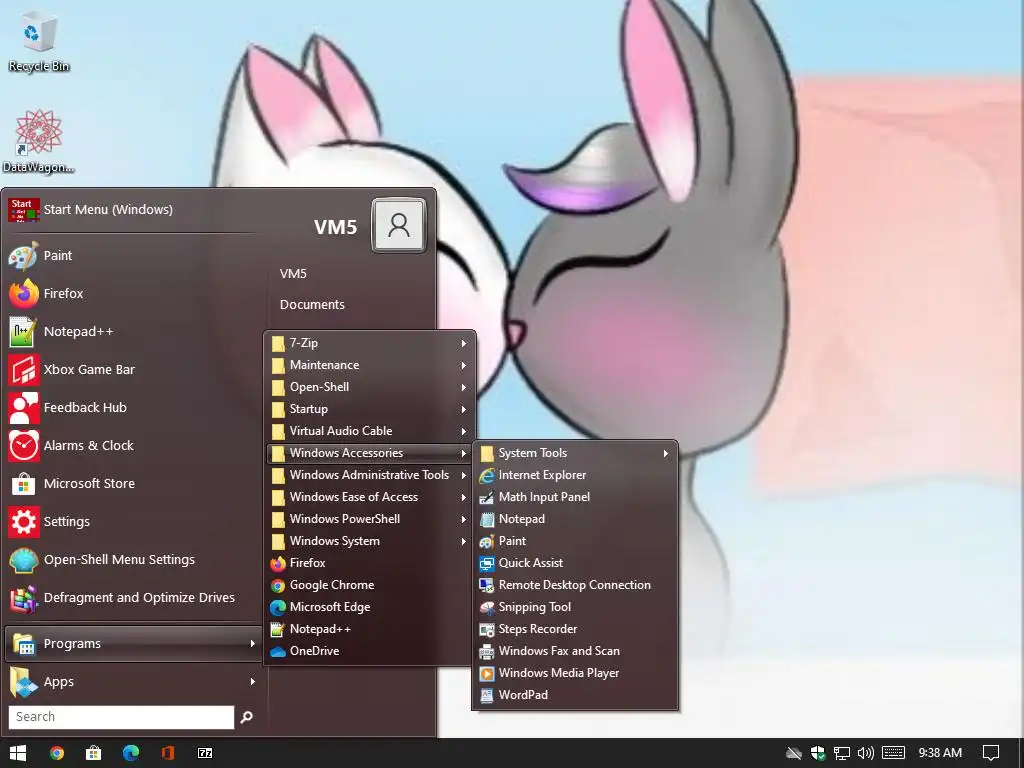Click the 9:38 AM taskbar clock

pos(940,753)
